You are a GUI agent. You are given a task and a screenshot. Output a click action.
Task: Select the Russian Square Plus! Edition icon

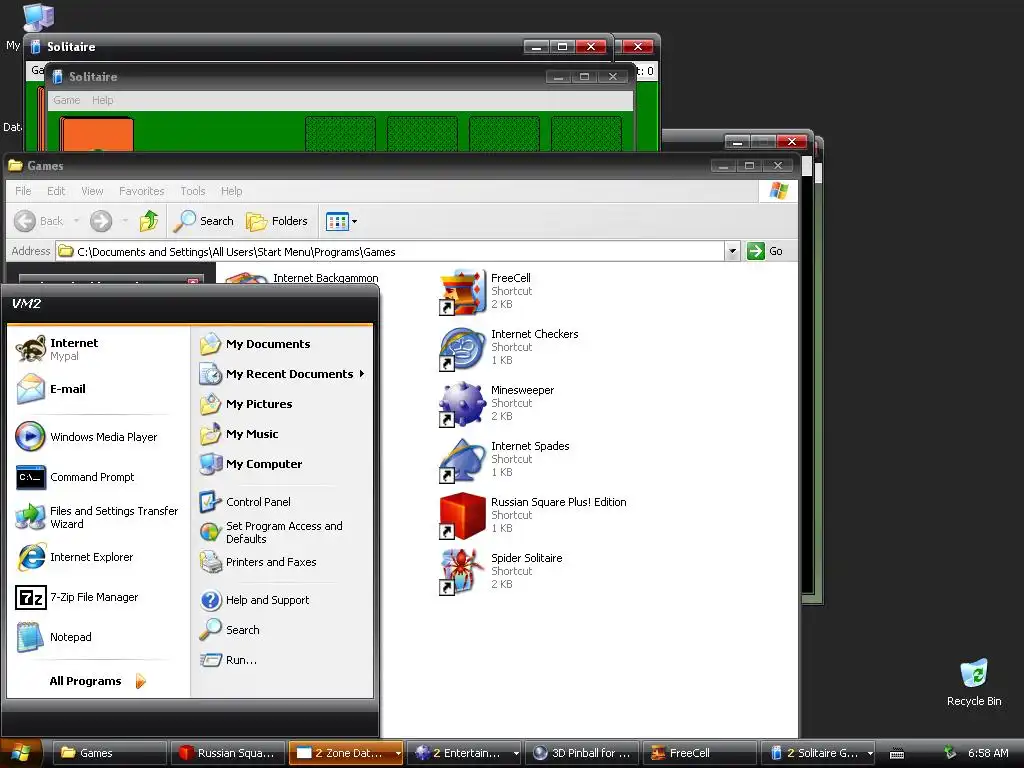(x=462, y=516)
